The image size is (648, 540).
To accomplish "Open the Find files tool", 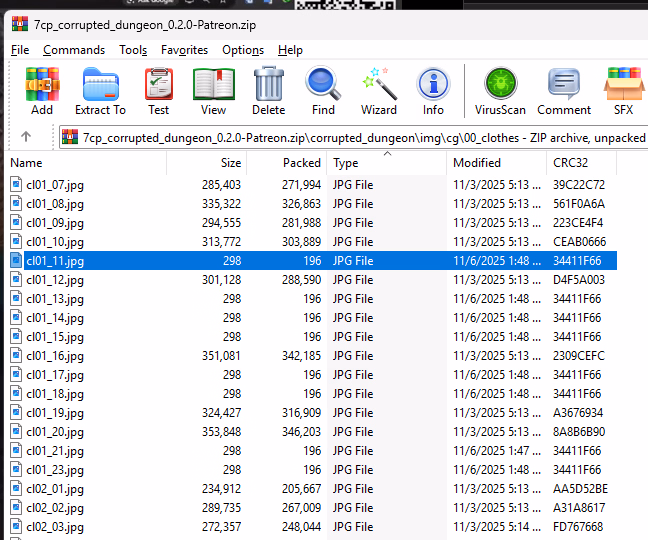I will pyautogui.click(x=323, y=91).
